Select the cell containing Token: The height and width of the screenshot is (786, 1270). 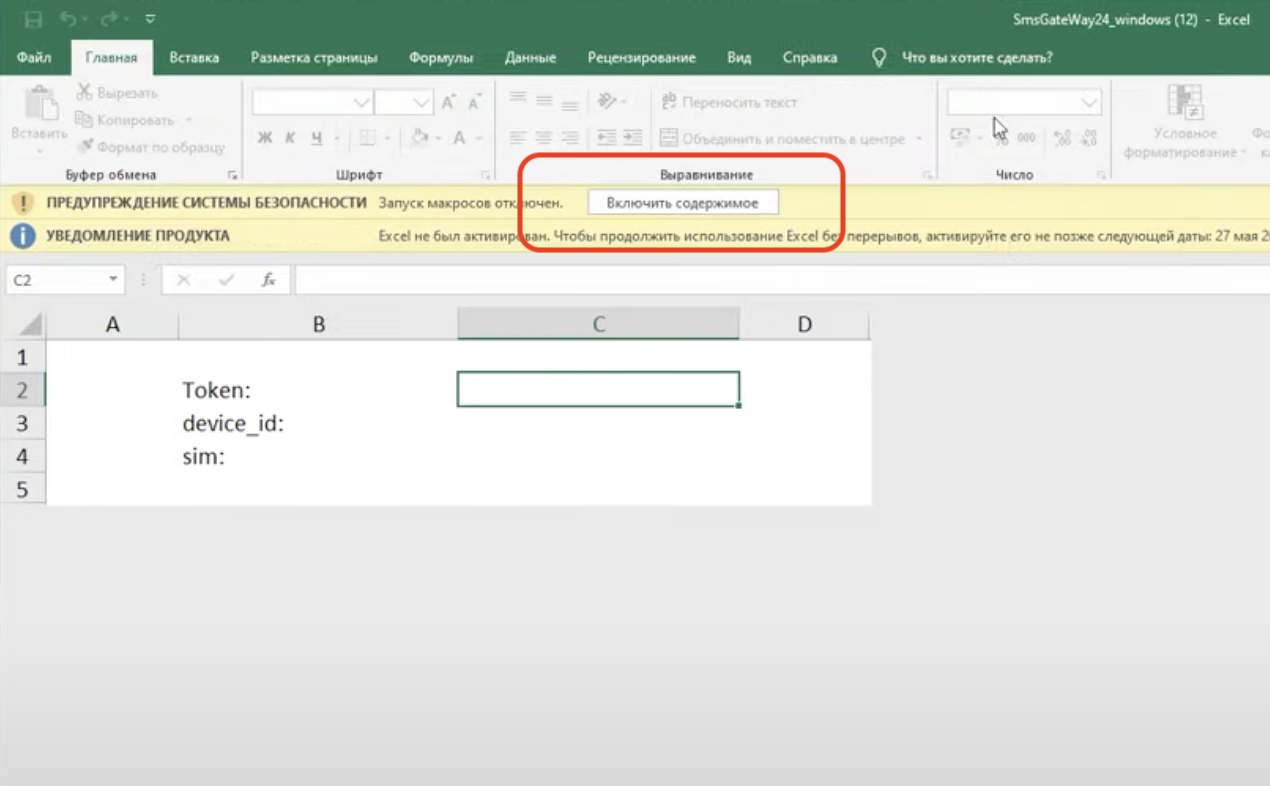318,390
